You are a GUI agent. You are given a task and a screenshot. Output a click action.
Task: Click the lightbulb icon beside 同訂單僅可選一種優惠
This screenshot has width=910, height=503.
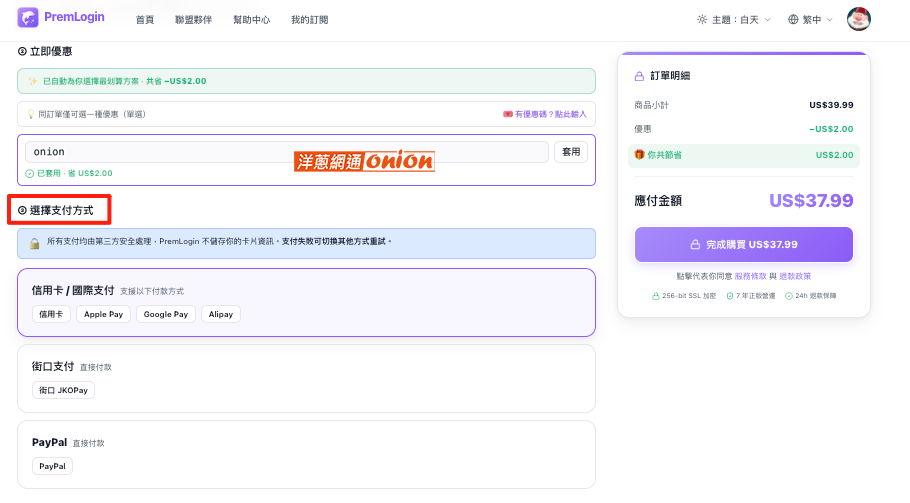[31, 114]
